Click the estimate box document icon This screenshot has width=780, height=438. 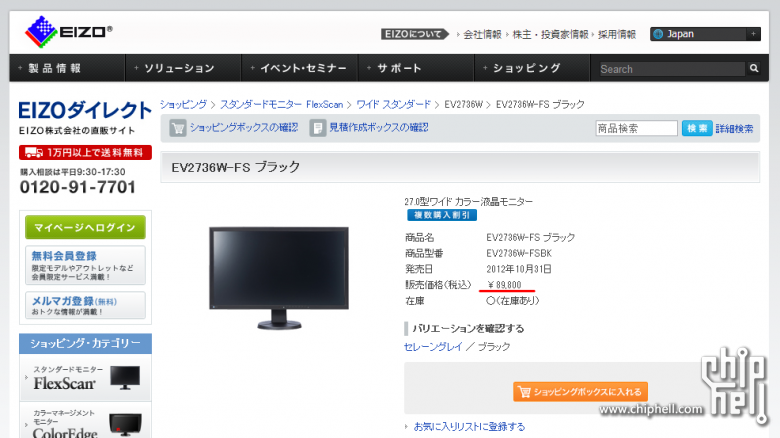coord(317,128)
